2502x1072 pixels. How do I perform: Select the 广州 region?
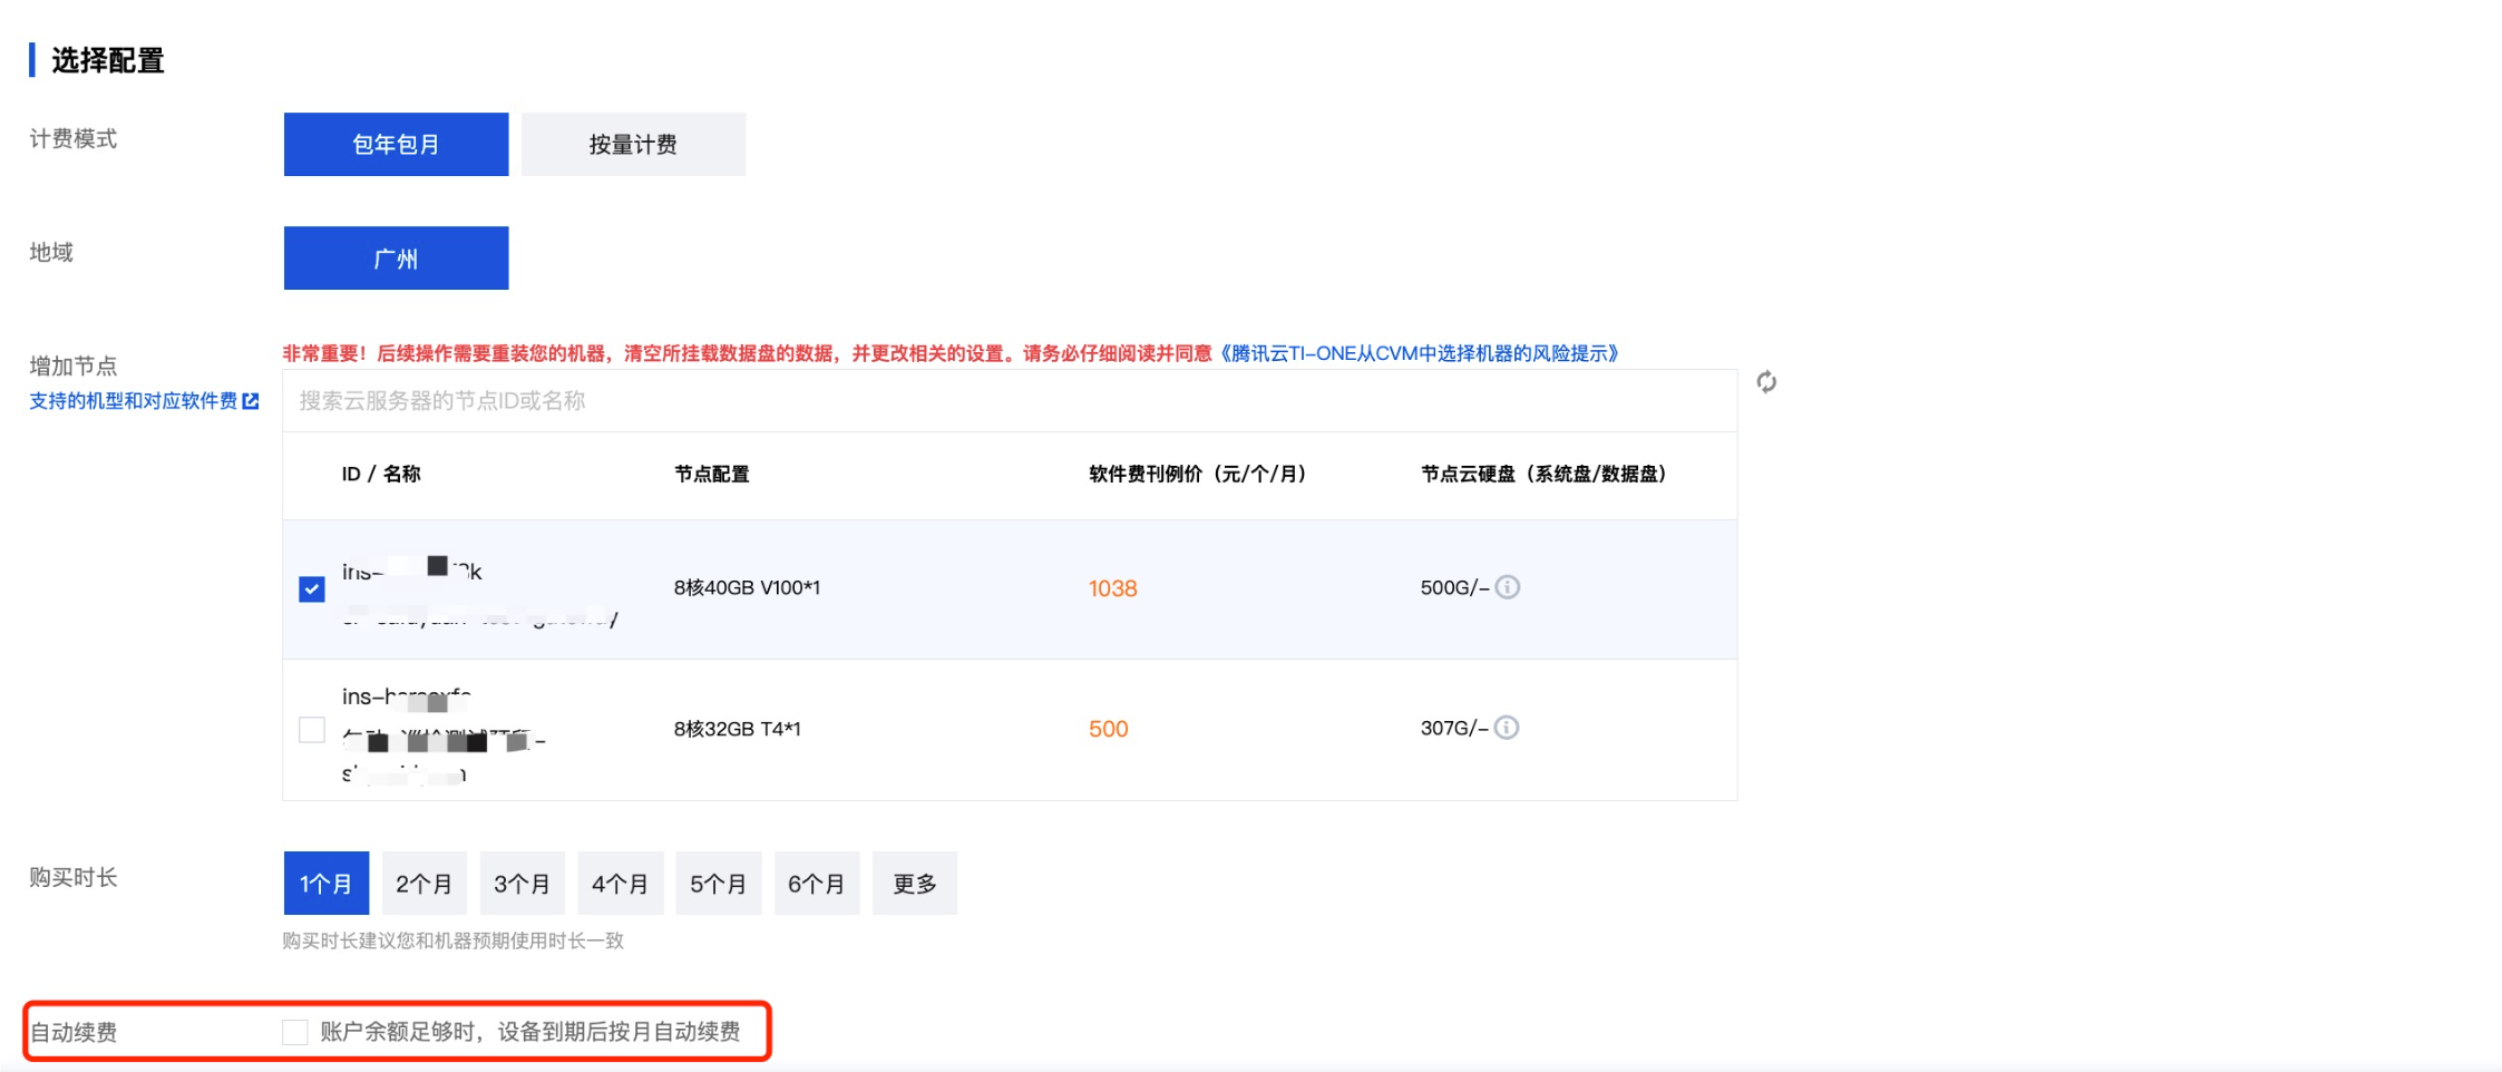click(396, 258)
